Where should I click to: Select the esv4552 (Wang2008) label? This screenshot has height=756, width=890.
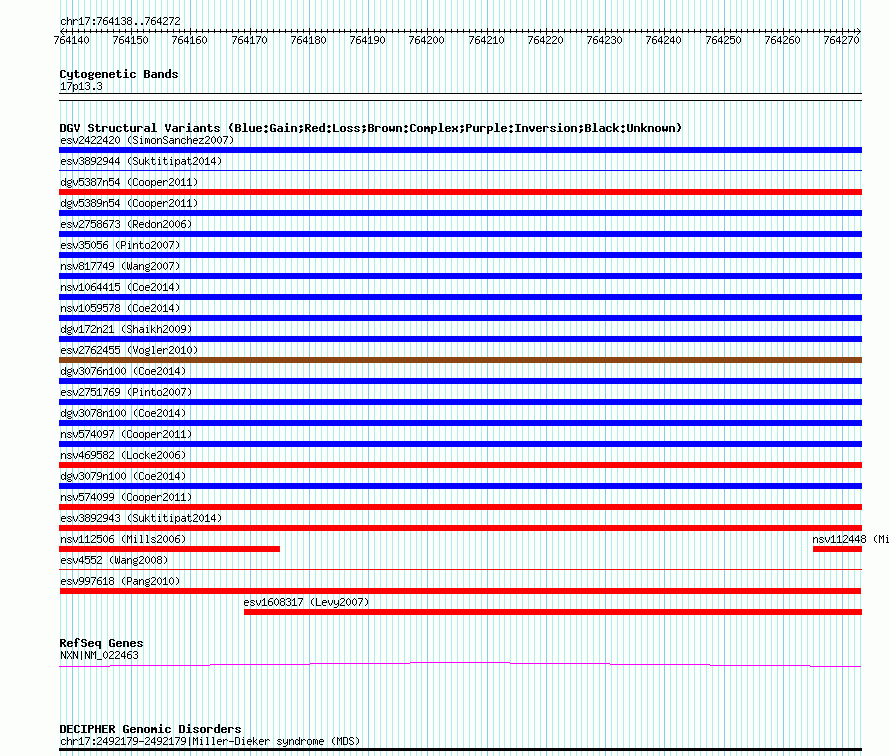[114, 560]
